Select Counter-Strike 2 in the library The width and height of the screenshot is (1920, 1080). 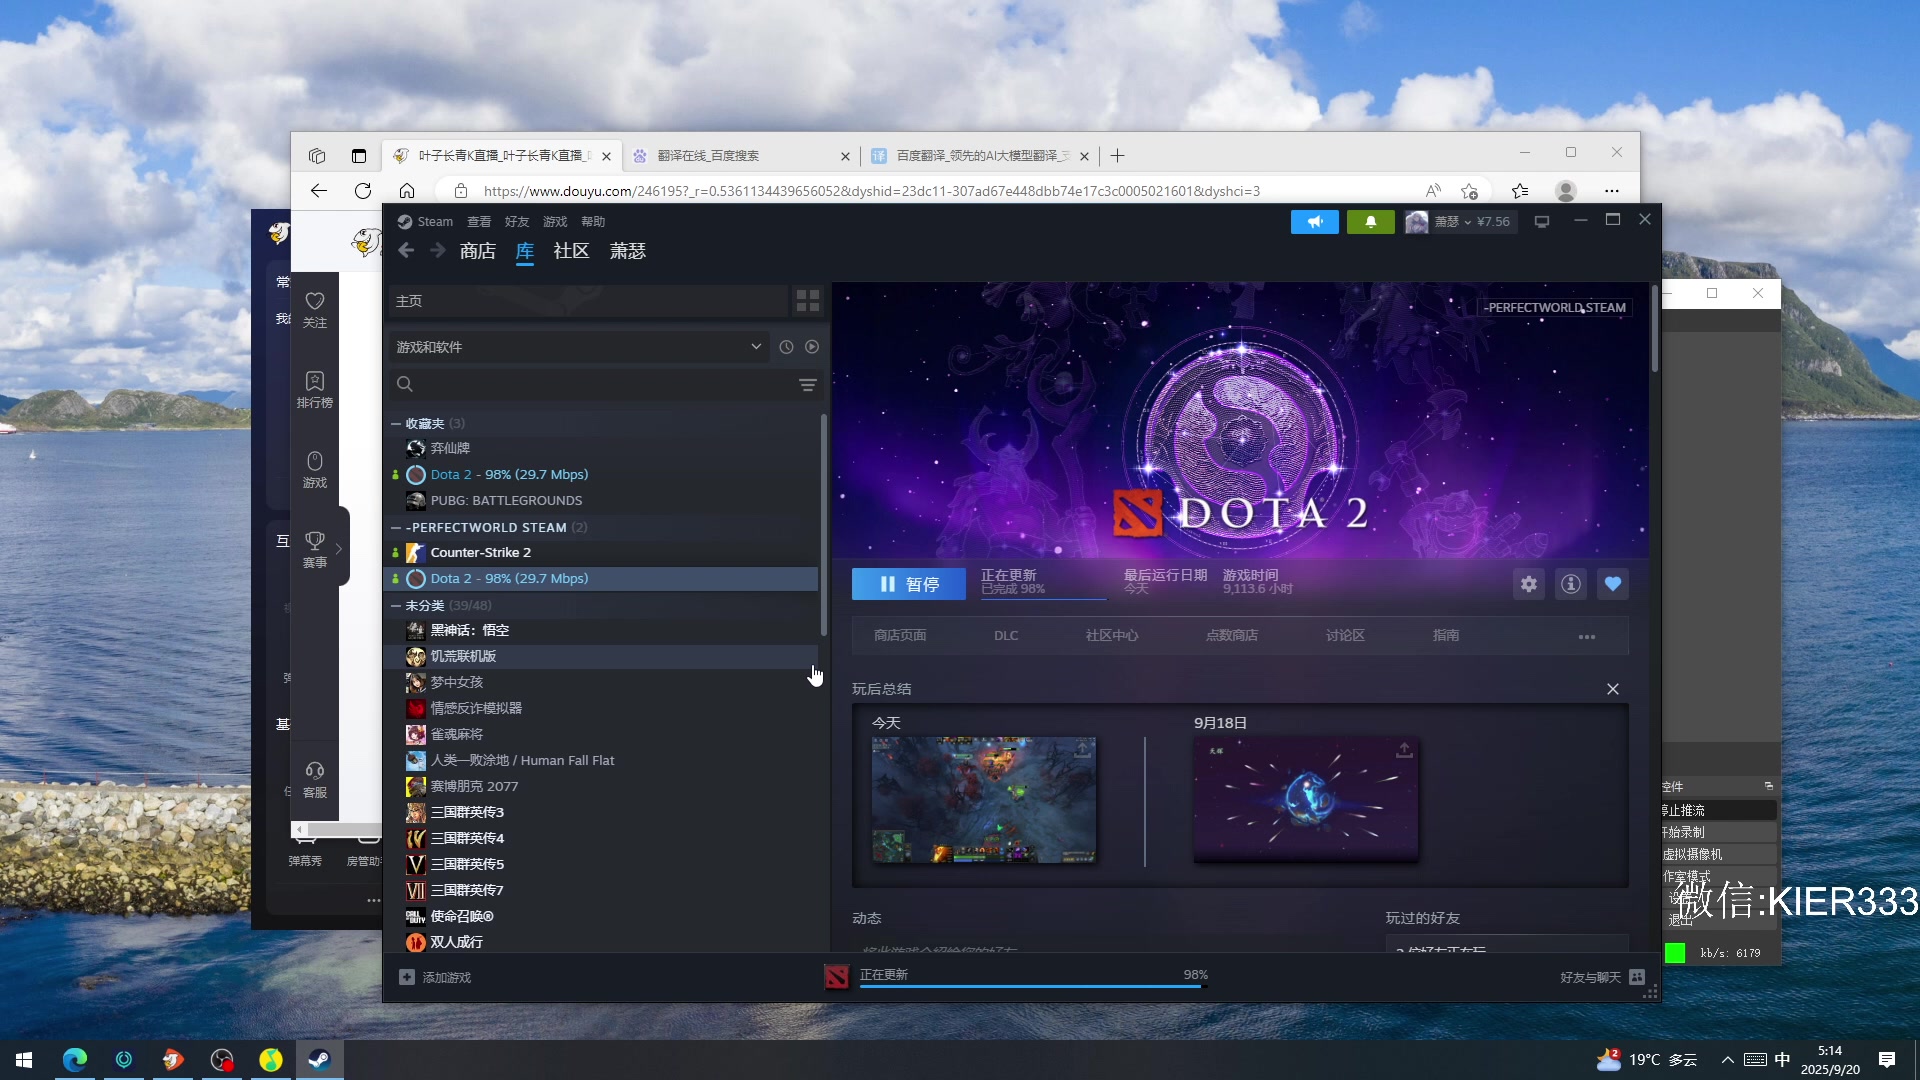pyautogui.click(x=602, y=553)
